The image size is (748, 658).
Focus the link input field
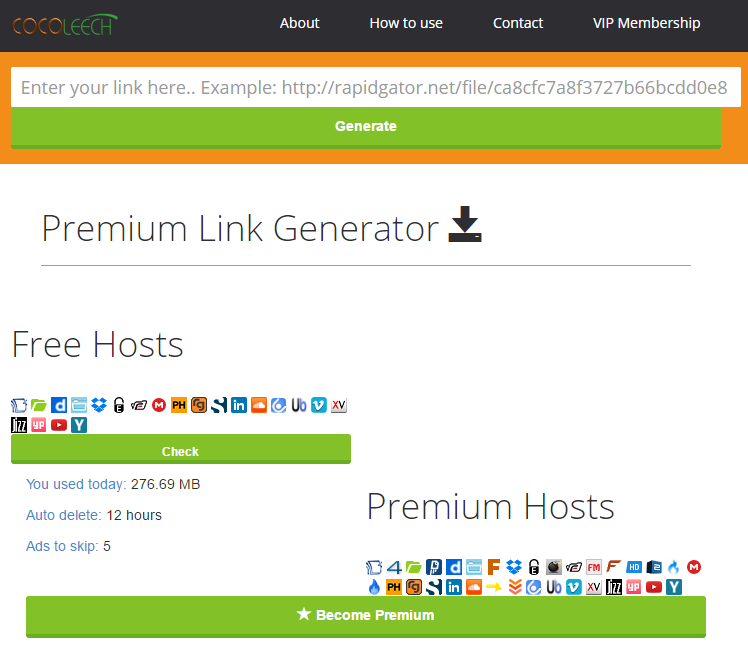coord(376,87)
